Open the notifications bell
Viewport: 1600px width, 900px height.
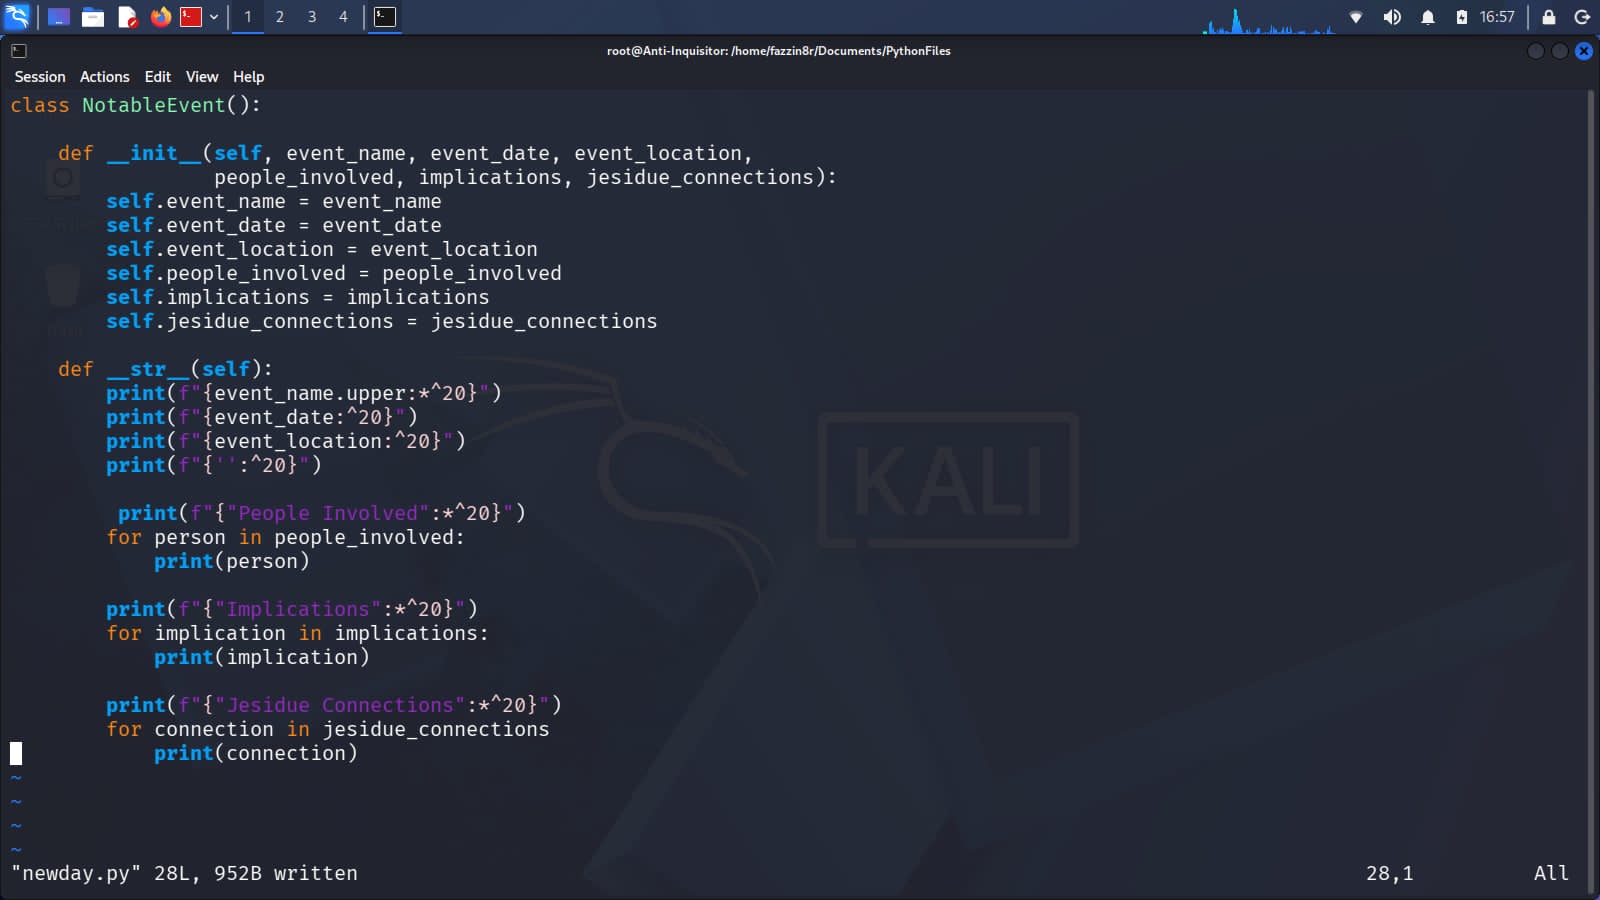[1428, 17]
